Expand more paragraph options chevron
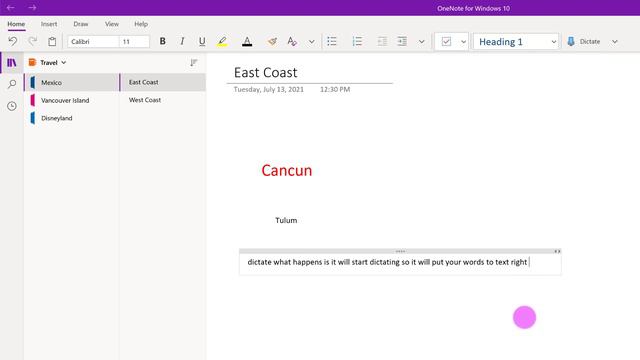640x360 pixels. tap(422, 42)
